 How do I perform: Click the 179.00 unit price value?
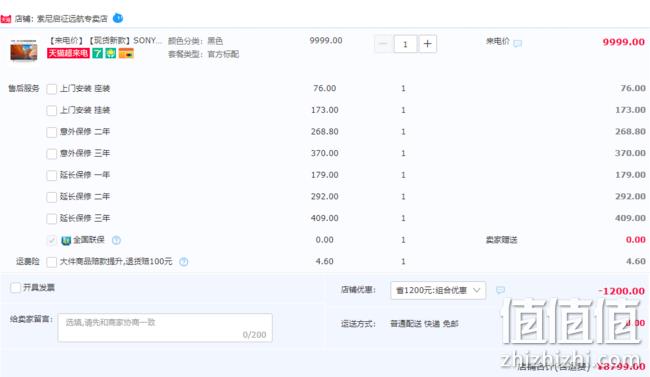tap(325, 175)
